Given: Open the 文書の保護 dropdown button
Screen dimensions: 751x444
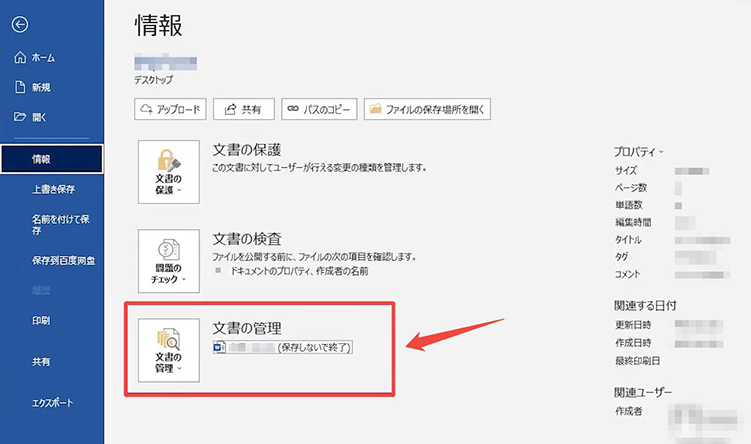Looking at the screenshot, I should [x=169, y=172].
